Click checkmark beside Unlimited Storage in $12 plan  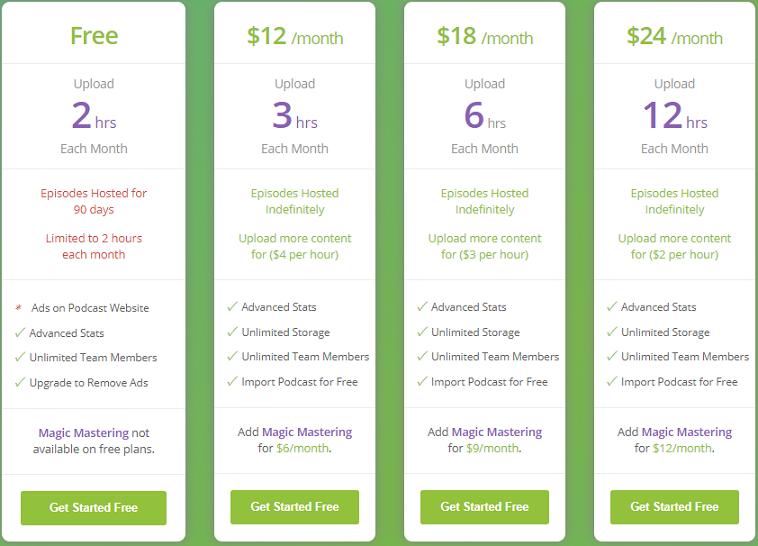[x=233, y=331]
